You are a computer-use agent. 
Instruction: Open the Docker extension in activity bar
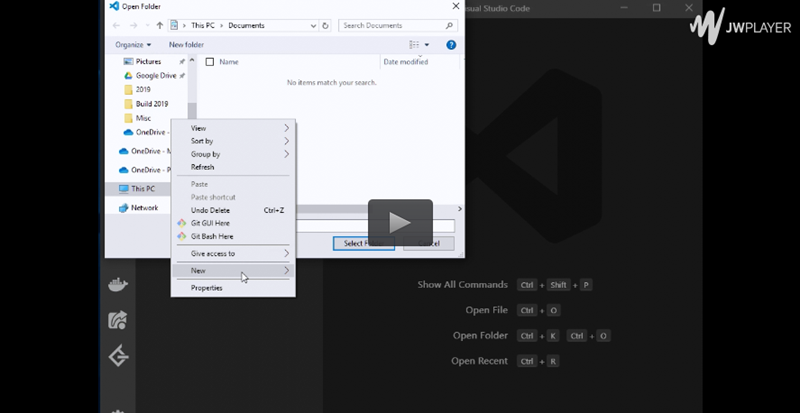tap(117, 285)
